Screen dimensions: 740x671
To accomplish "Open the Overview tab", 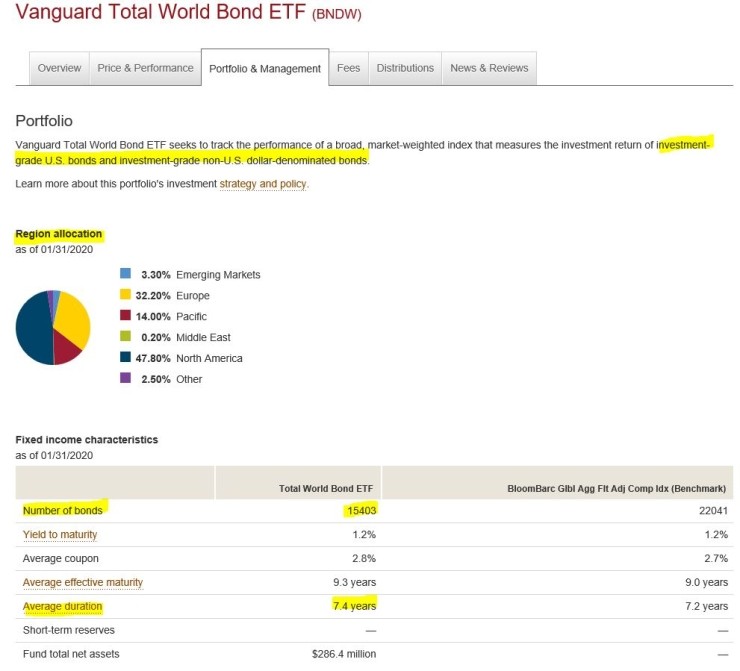I will click(59, 68).
